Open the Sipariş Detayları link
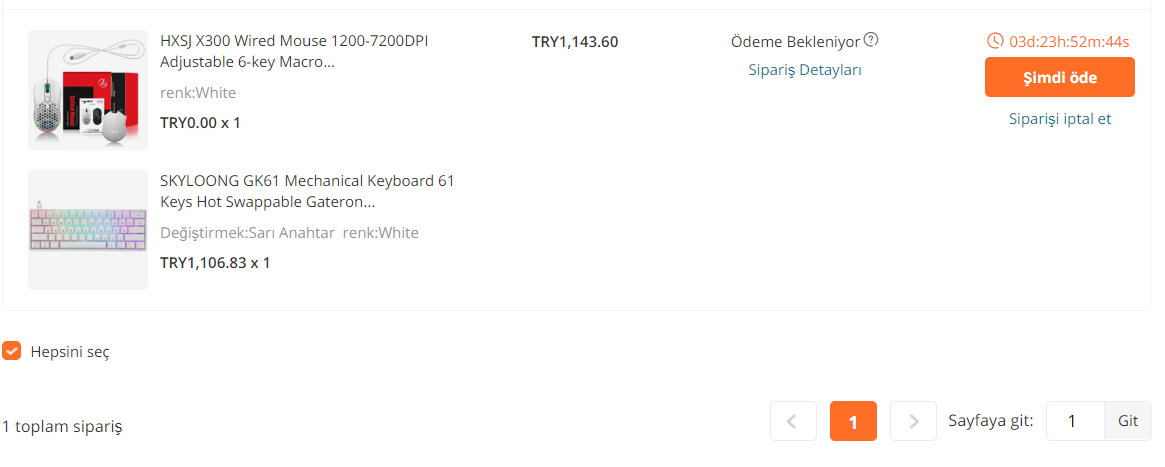The image size is (1165, 467). 804,70
